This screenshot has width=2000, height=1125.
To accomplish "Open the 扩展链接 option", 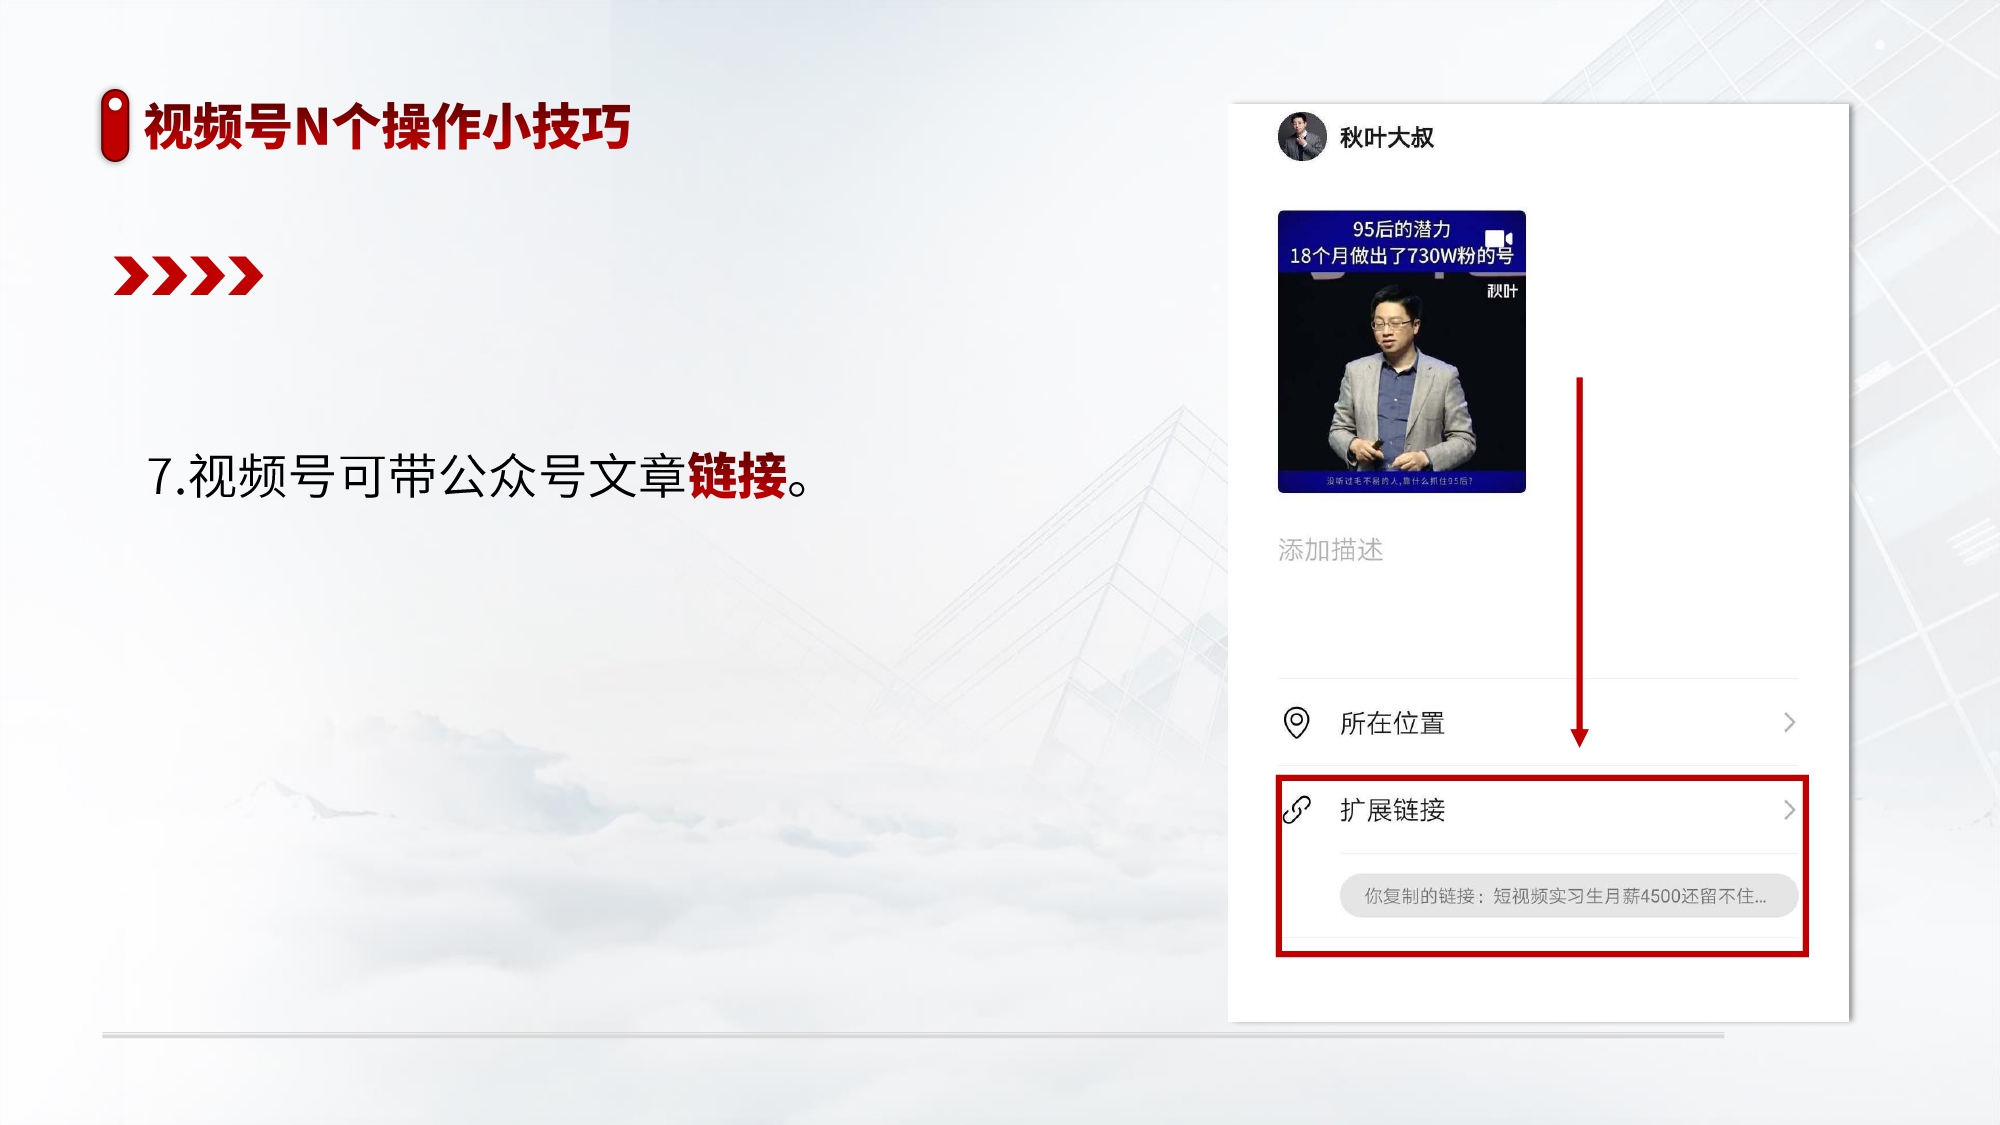I will tap(1538, 810).
